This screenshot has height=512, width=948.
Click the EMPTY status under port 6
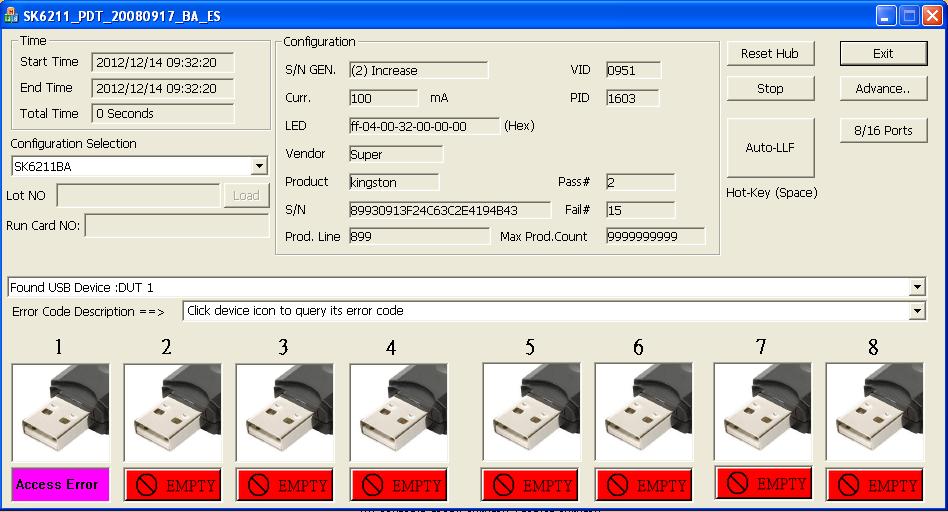click(644, 485)
